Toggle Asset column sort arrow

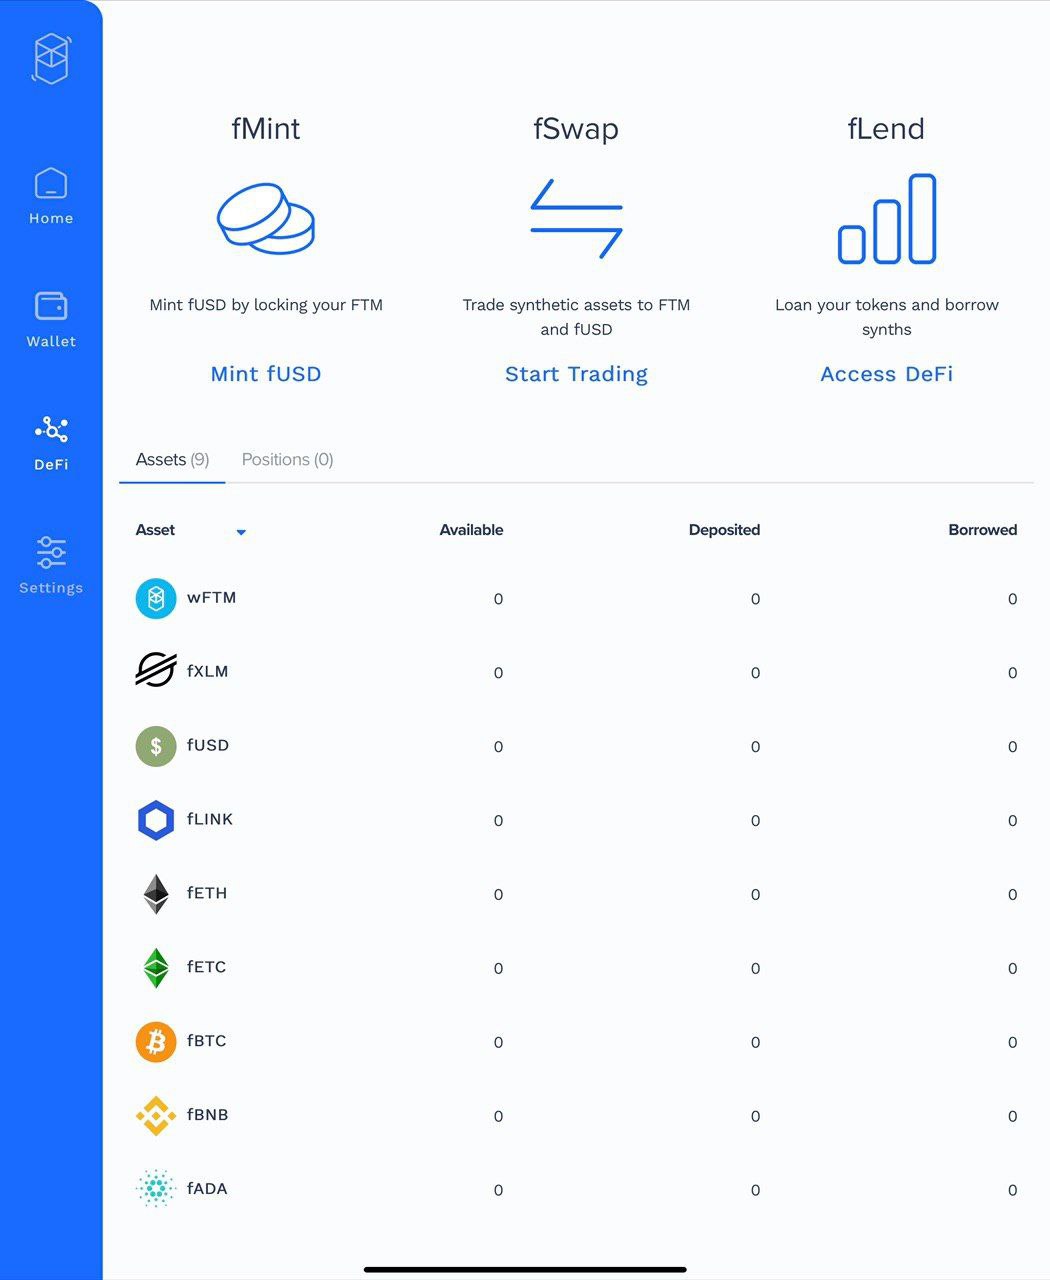click(241, 532)
